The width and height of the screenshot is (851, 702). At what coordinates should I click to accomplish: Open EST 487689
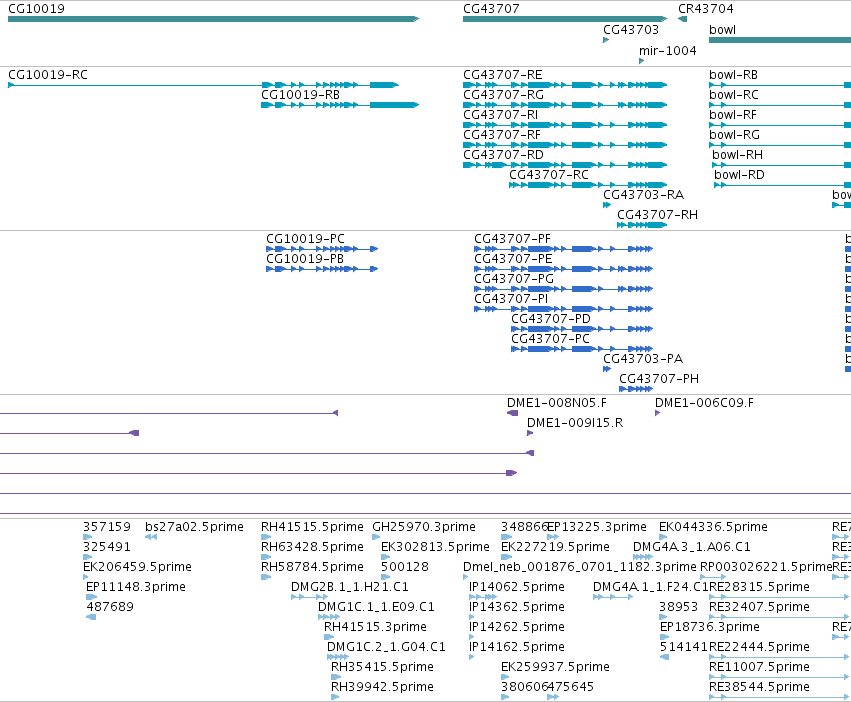tap(91, 617)
